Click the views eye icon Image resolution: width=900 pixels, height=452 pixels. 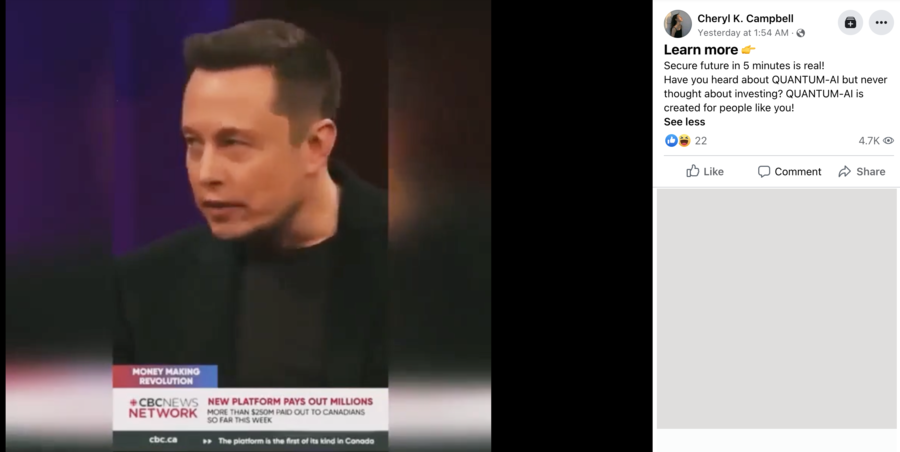click(x=889, y=141)
